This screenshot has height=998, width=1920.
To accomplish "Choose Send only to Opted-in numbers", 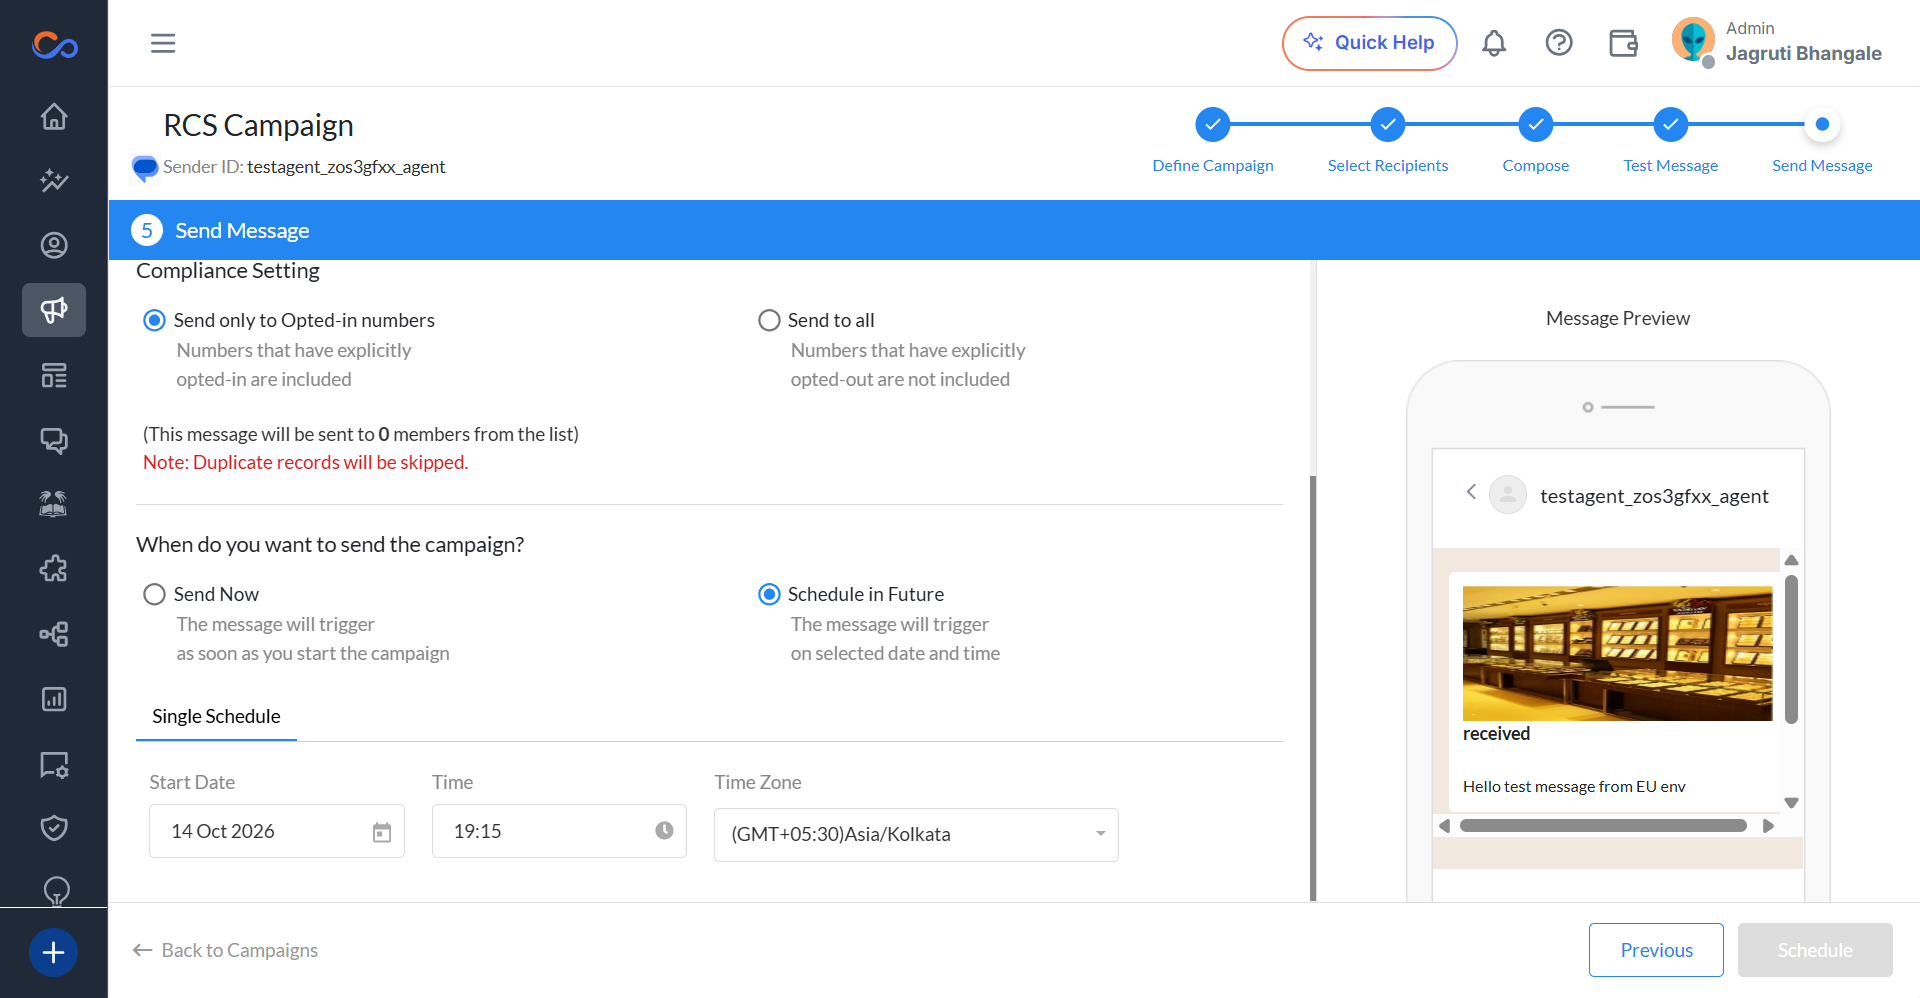I will 154,320.
